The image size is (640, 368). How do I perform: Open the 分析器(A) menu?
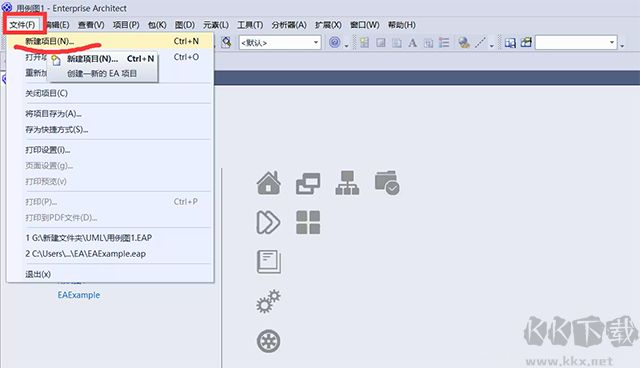click(x=289, y=25)
